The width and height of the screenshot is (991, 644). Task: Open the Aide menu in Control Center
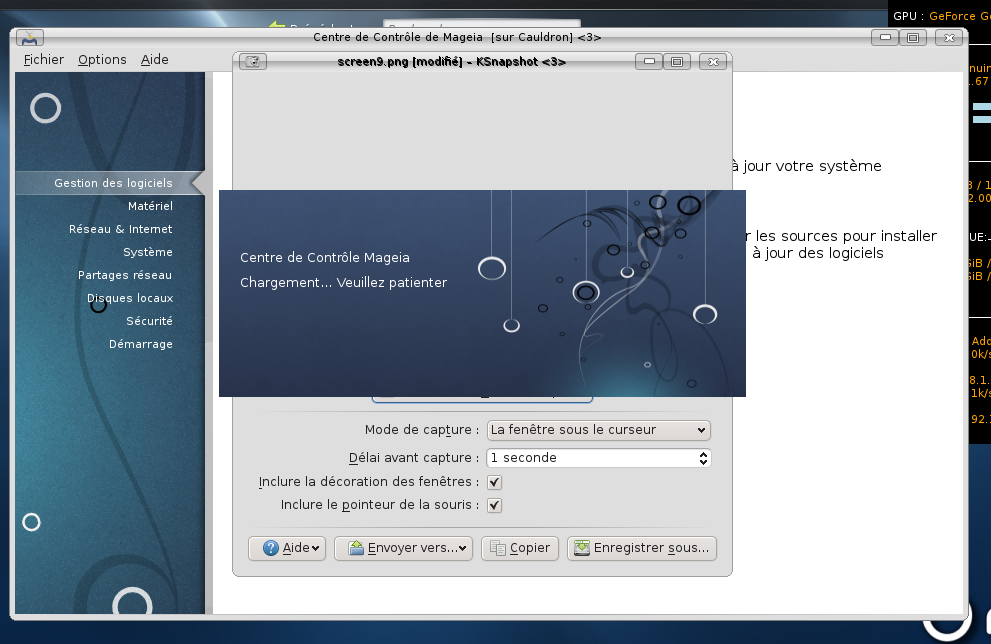pos(154,59)
